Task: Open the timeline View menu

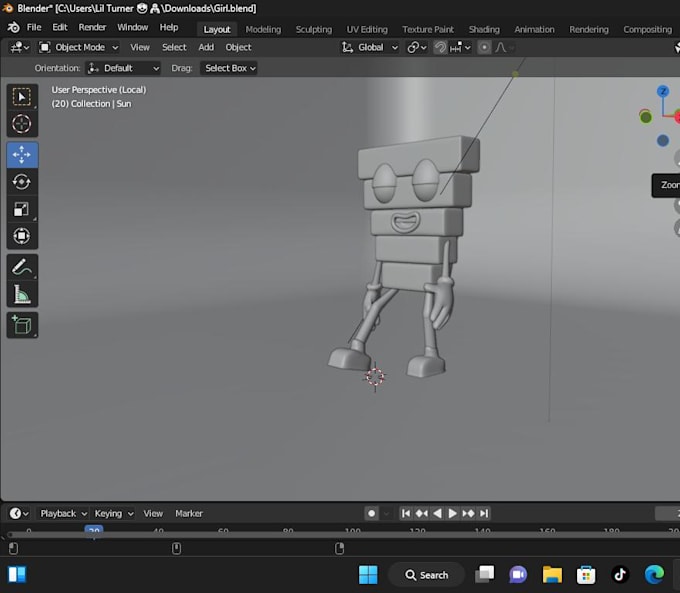Action: [x=153, y=514]
